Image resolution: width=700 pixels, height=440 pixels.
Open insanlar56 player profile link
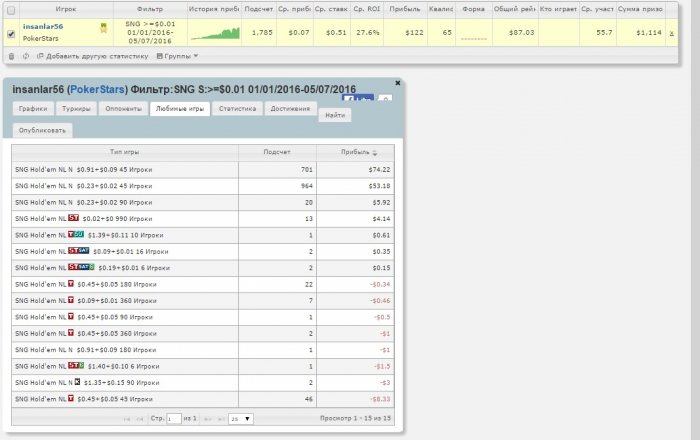pos(43,26)
